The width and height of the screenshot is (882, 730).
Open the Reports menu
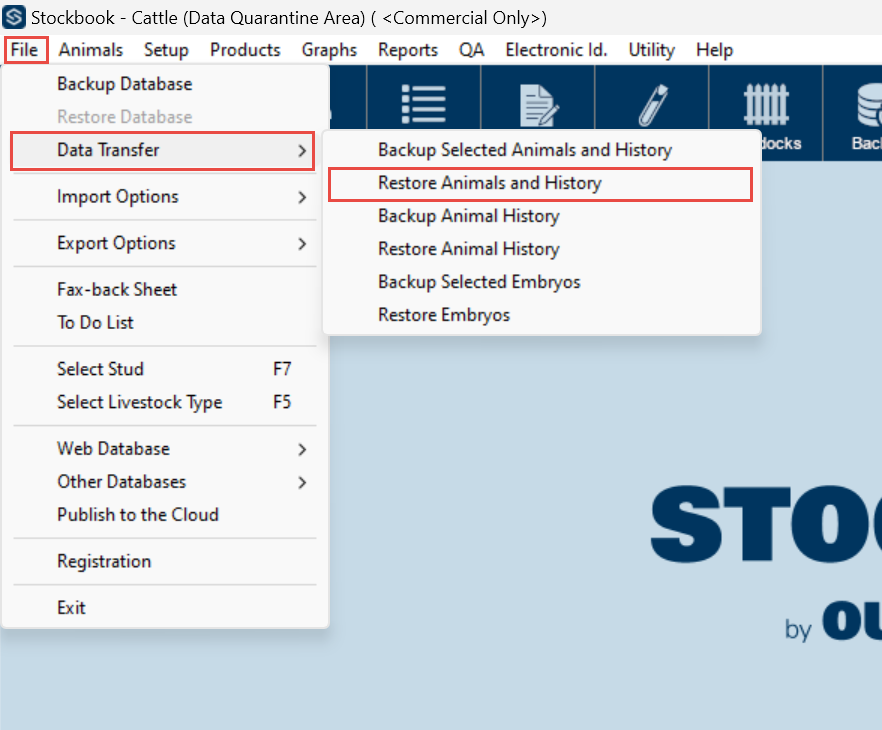(408, 50)
